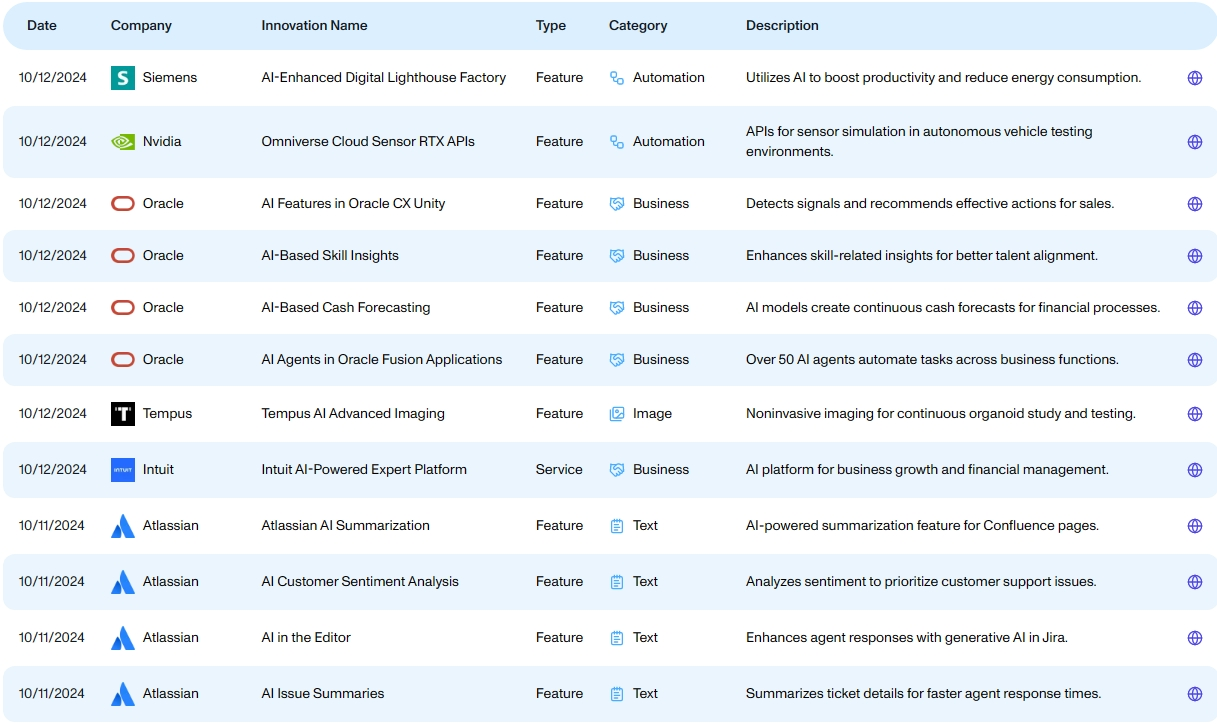
Task: Open globe link for AI Issue Summaries row
Action: tap(1194, 694)
